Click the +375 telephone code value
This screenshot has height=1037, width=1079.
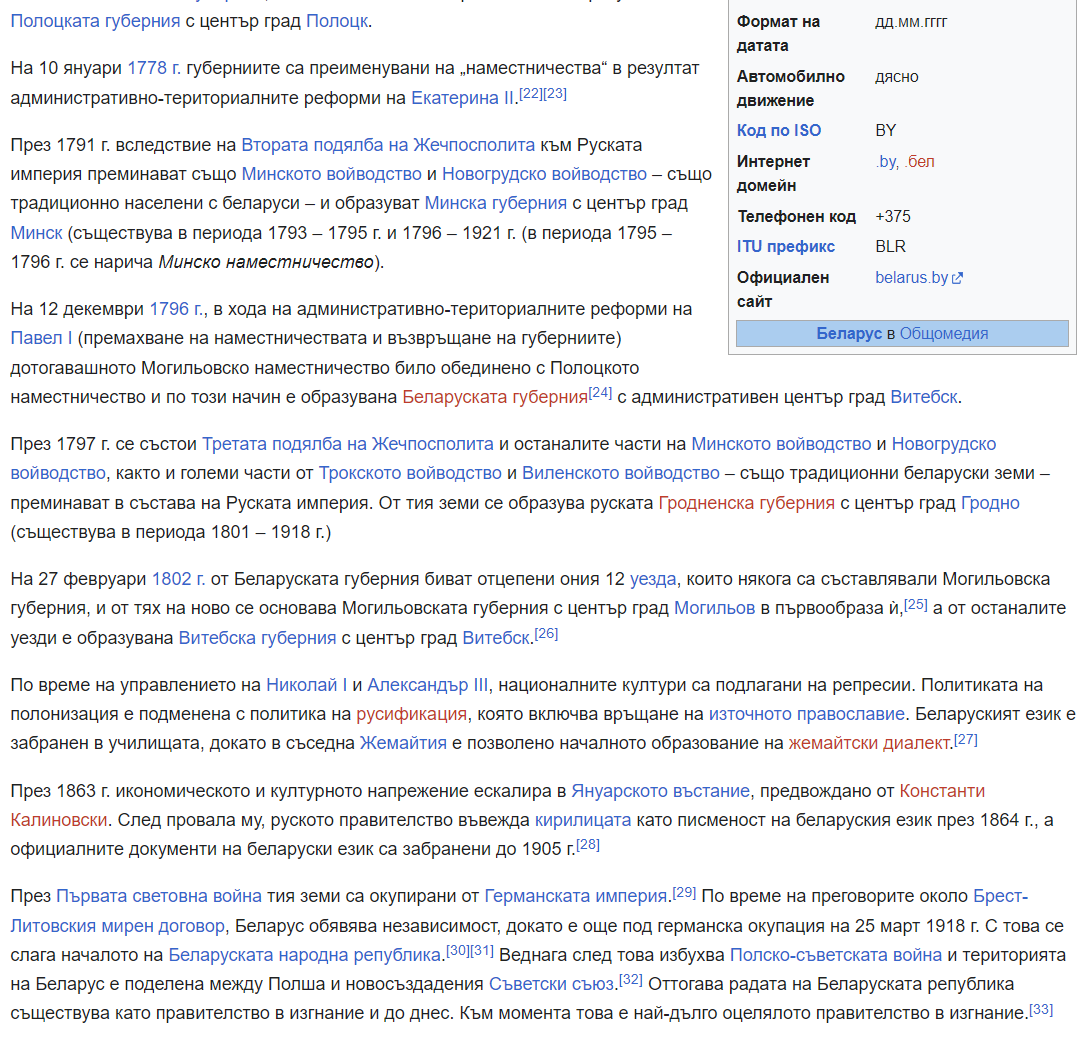pyautogui.click(x=893, y=217)
